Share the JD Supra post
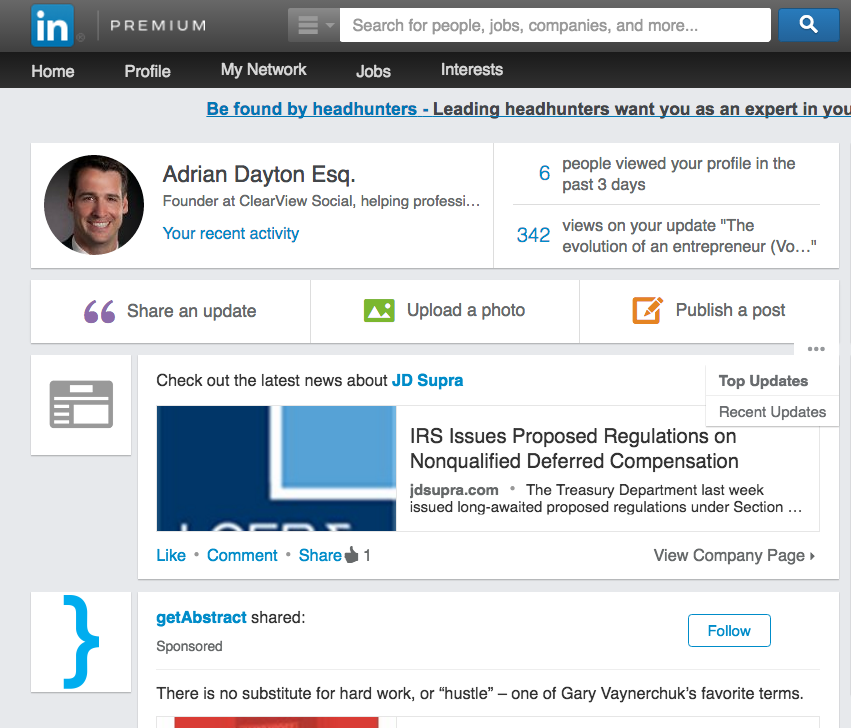 [x=320, y=555]
